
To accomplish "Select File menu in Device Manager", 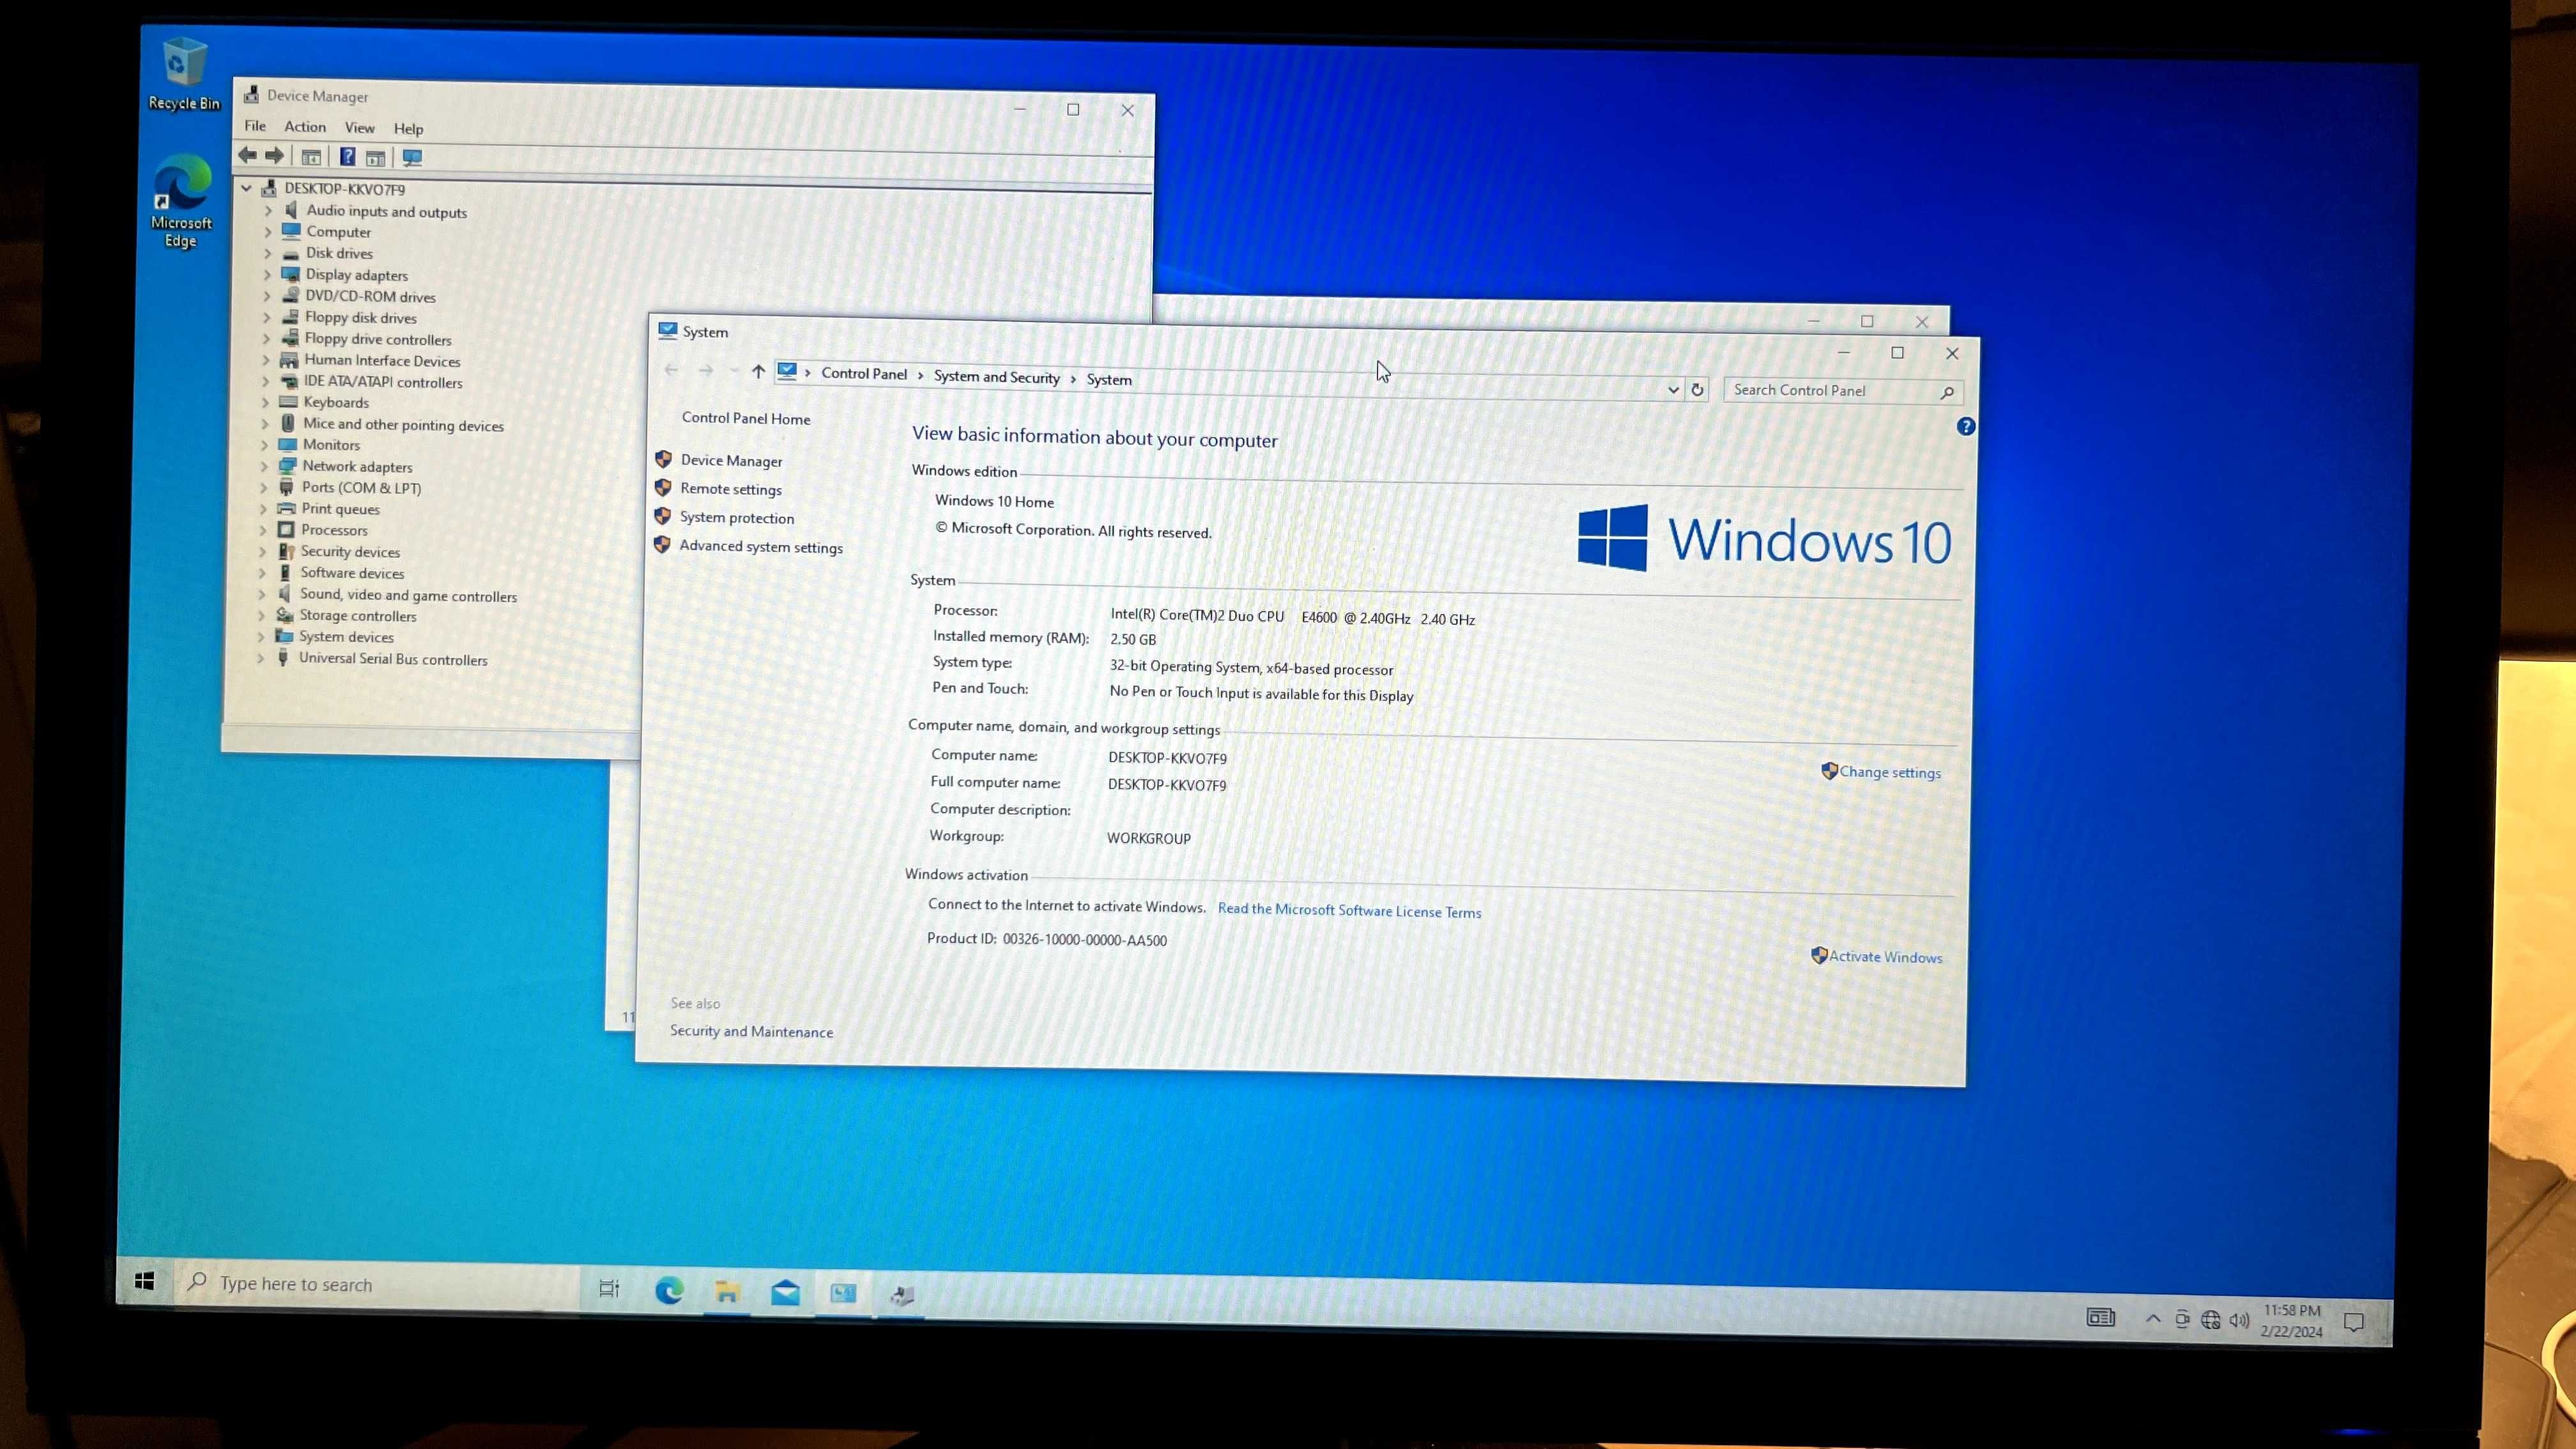I will tap(255, 126).
